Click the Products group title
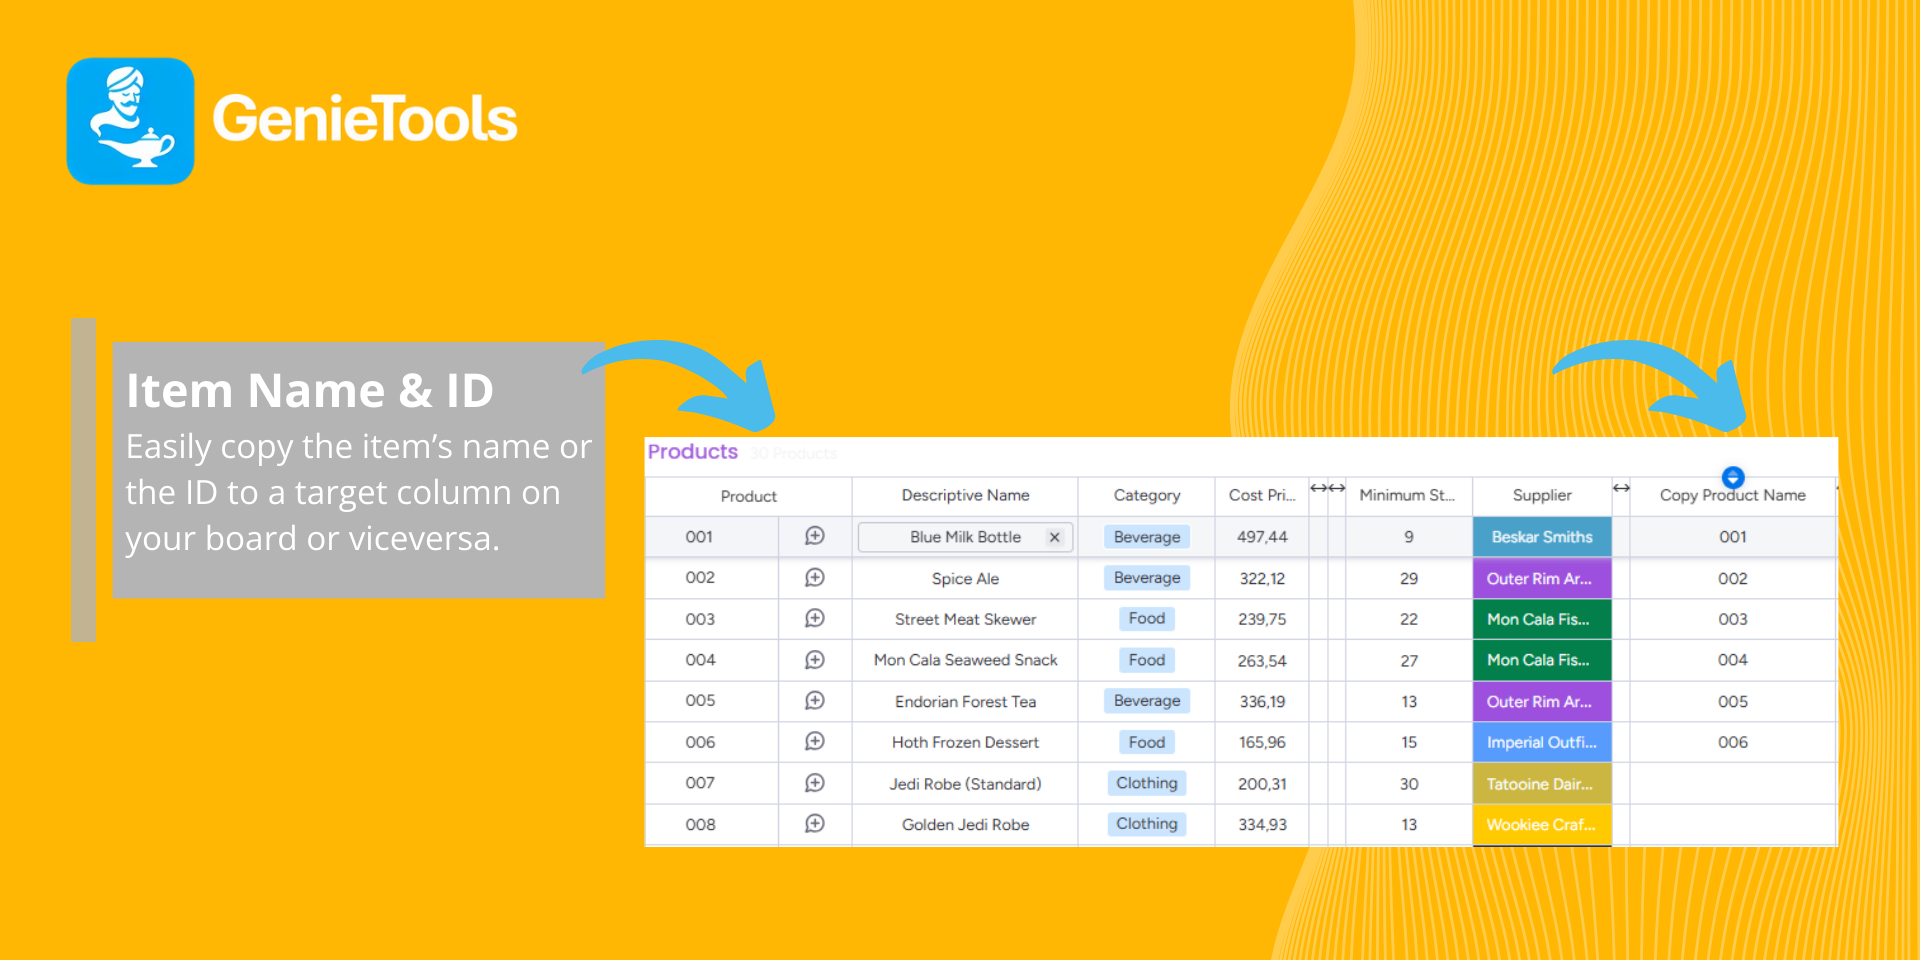This screenshot has height=960, width=1920. [692, 452]
